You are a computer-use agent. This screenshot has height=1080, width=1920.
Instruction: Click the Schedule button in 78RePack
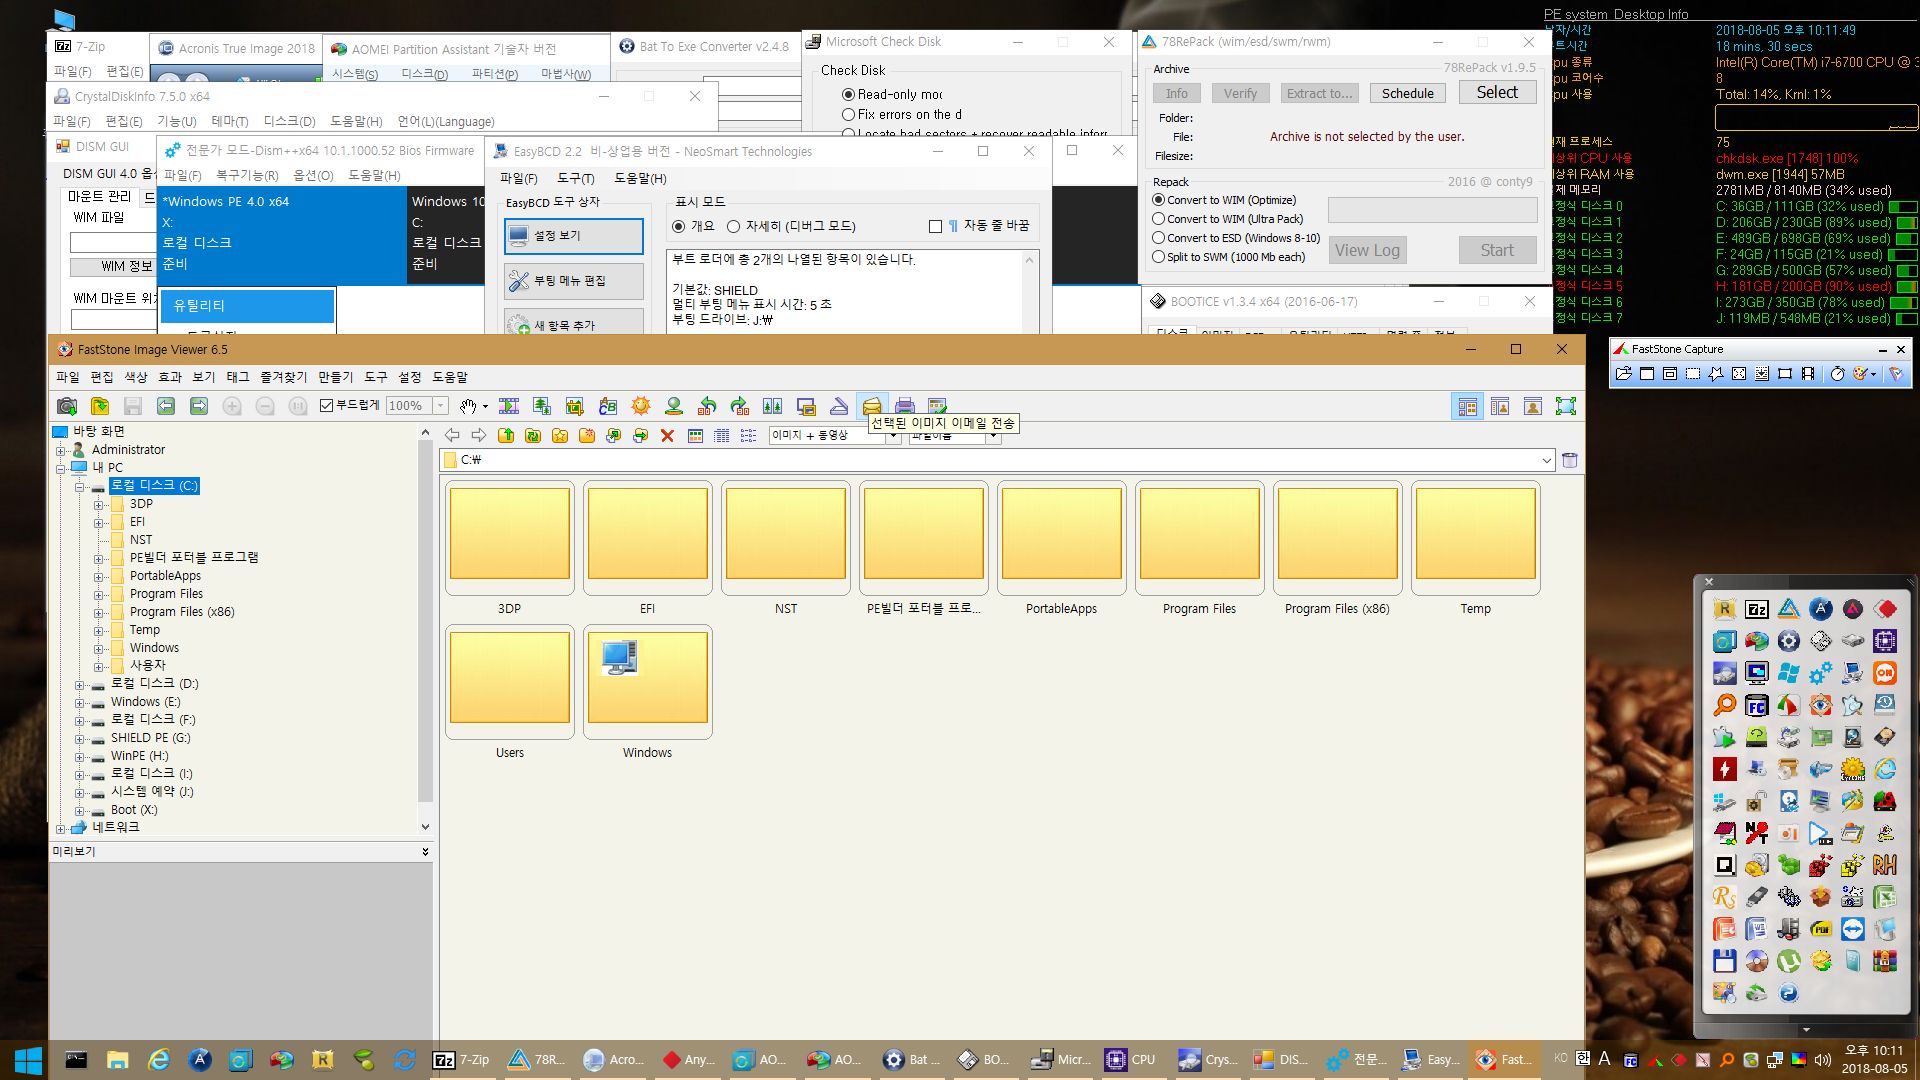click(x=1407, y=93)
